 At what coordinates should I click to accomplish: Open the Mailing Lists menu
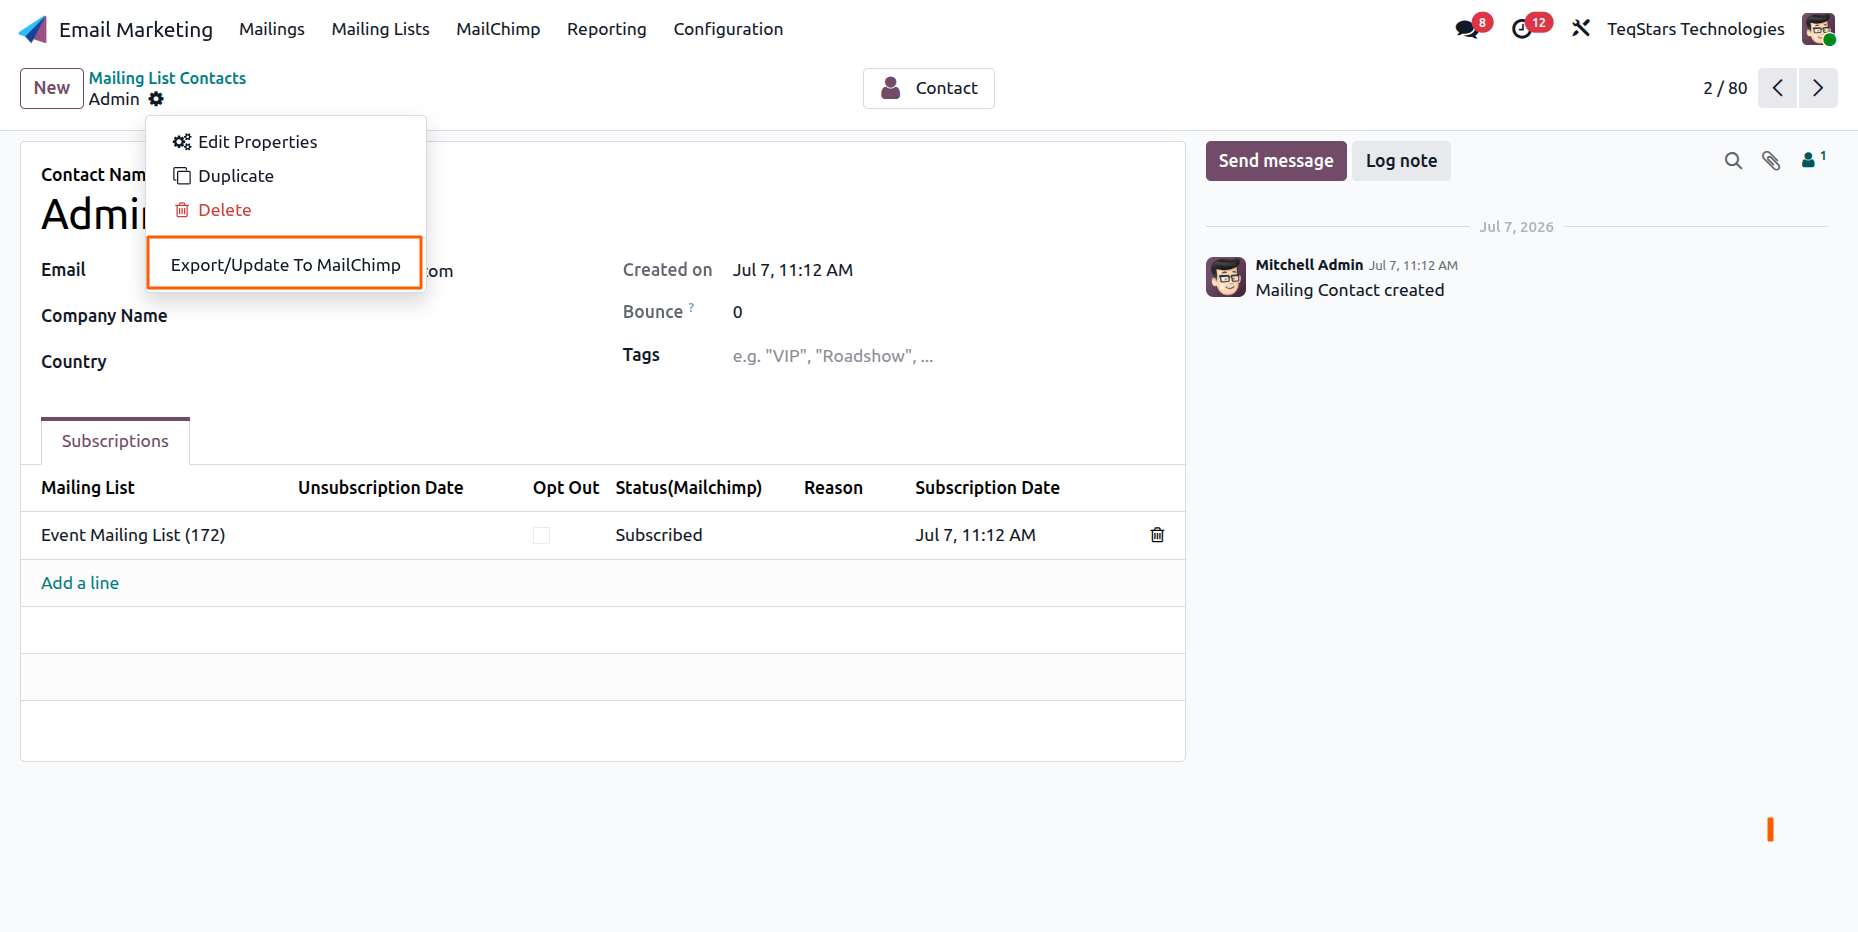pos(381,29)
